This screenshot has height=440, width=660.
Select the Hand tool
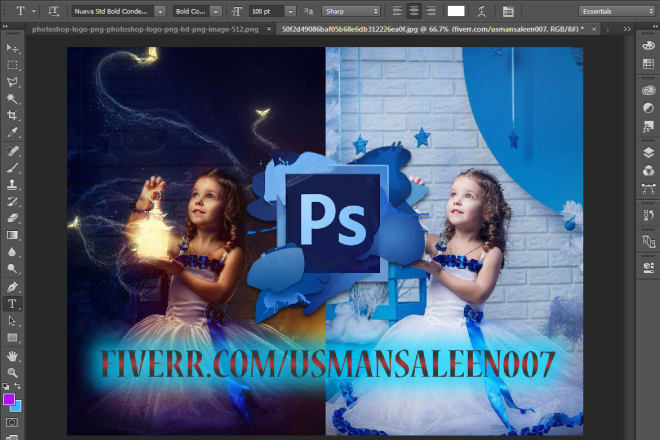pyautogui.click(x=12, y=356)
